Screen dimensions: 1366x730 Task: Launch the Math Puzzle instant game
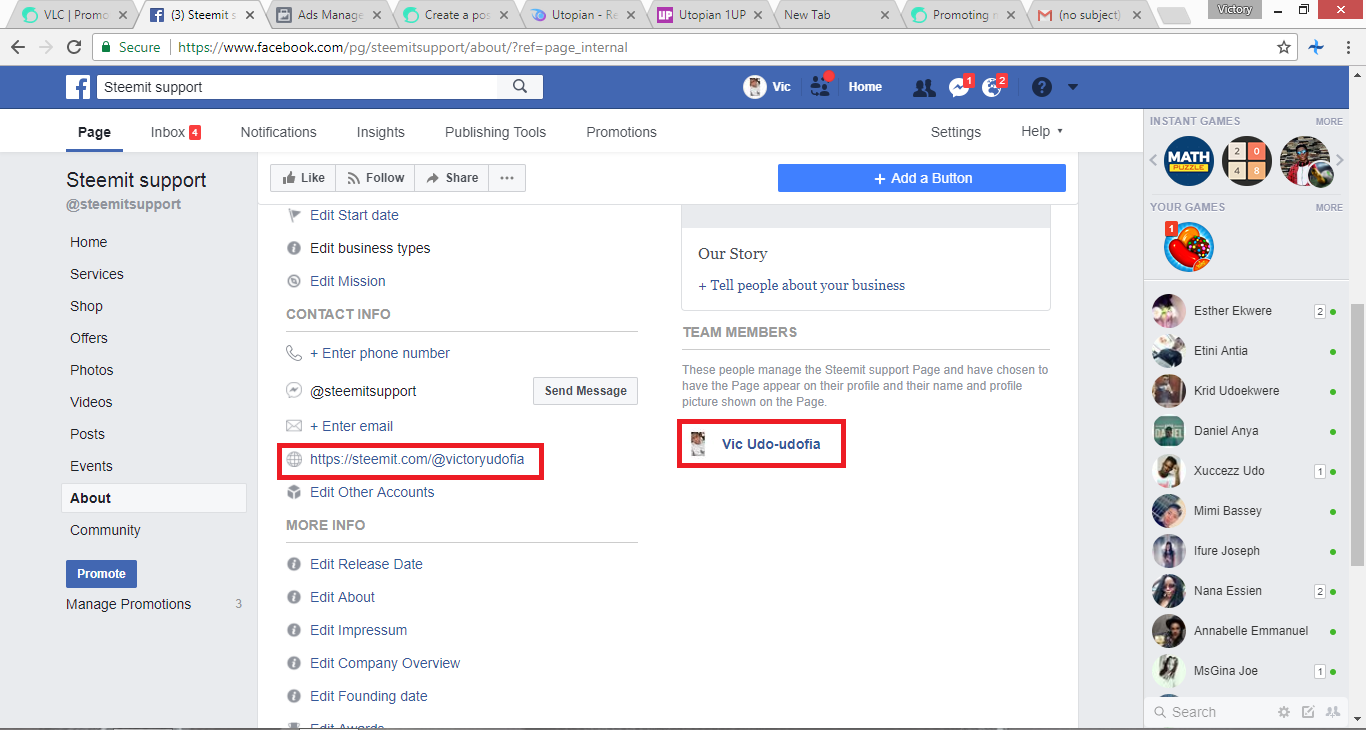point(1189,161)
